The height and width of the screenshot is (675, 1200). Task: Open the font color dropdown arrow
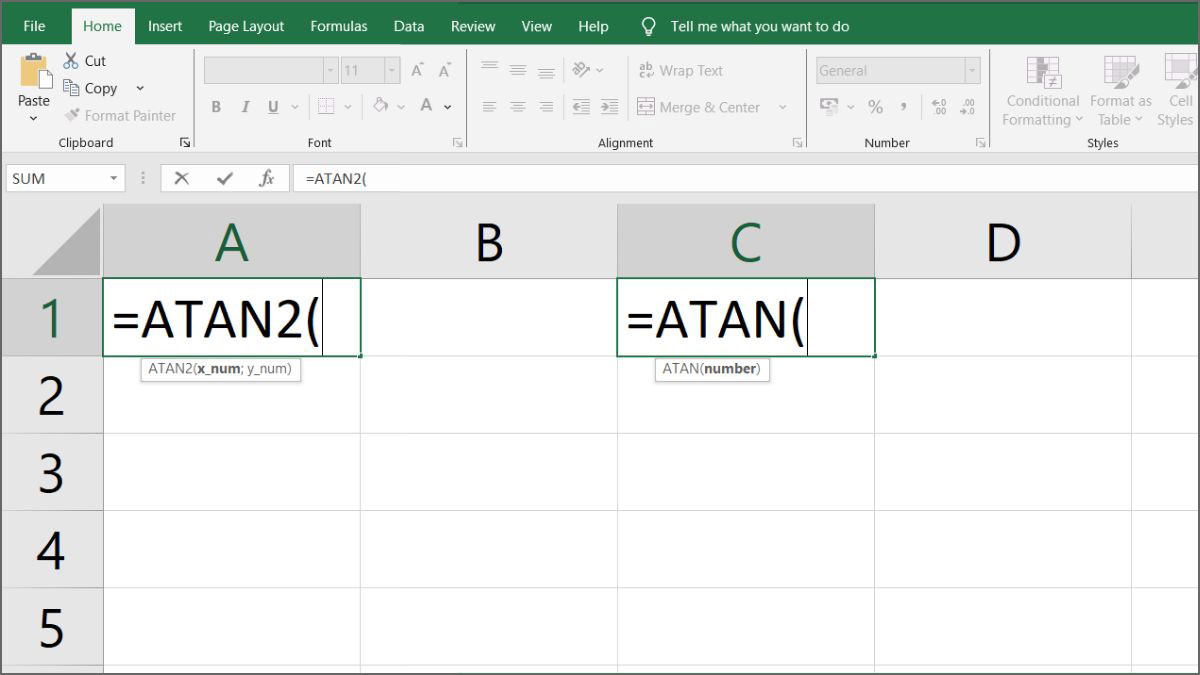pos(448,107)
